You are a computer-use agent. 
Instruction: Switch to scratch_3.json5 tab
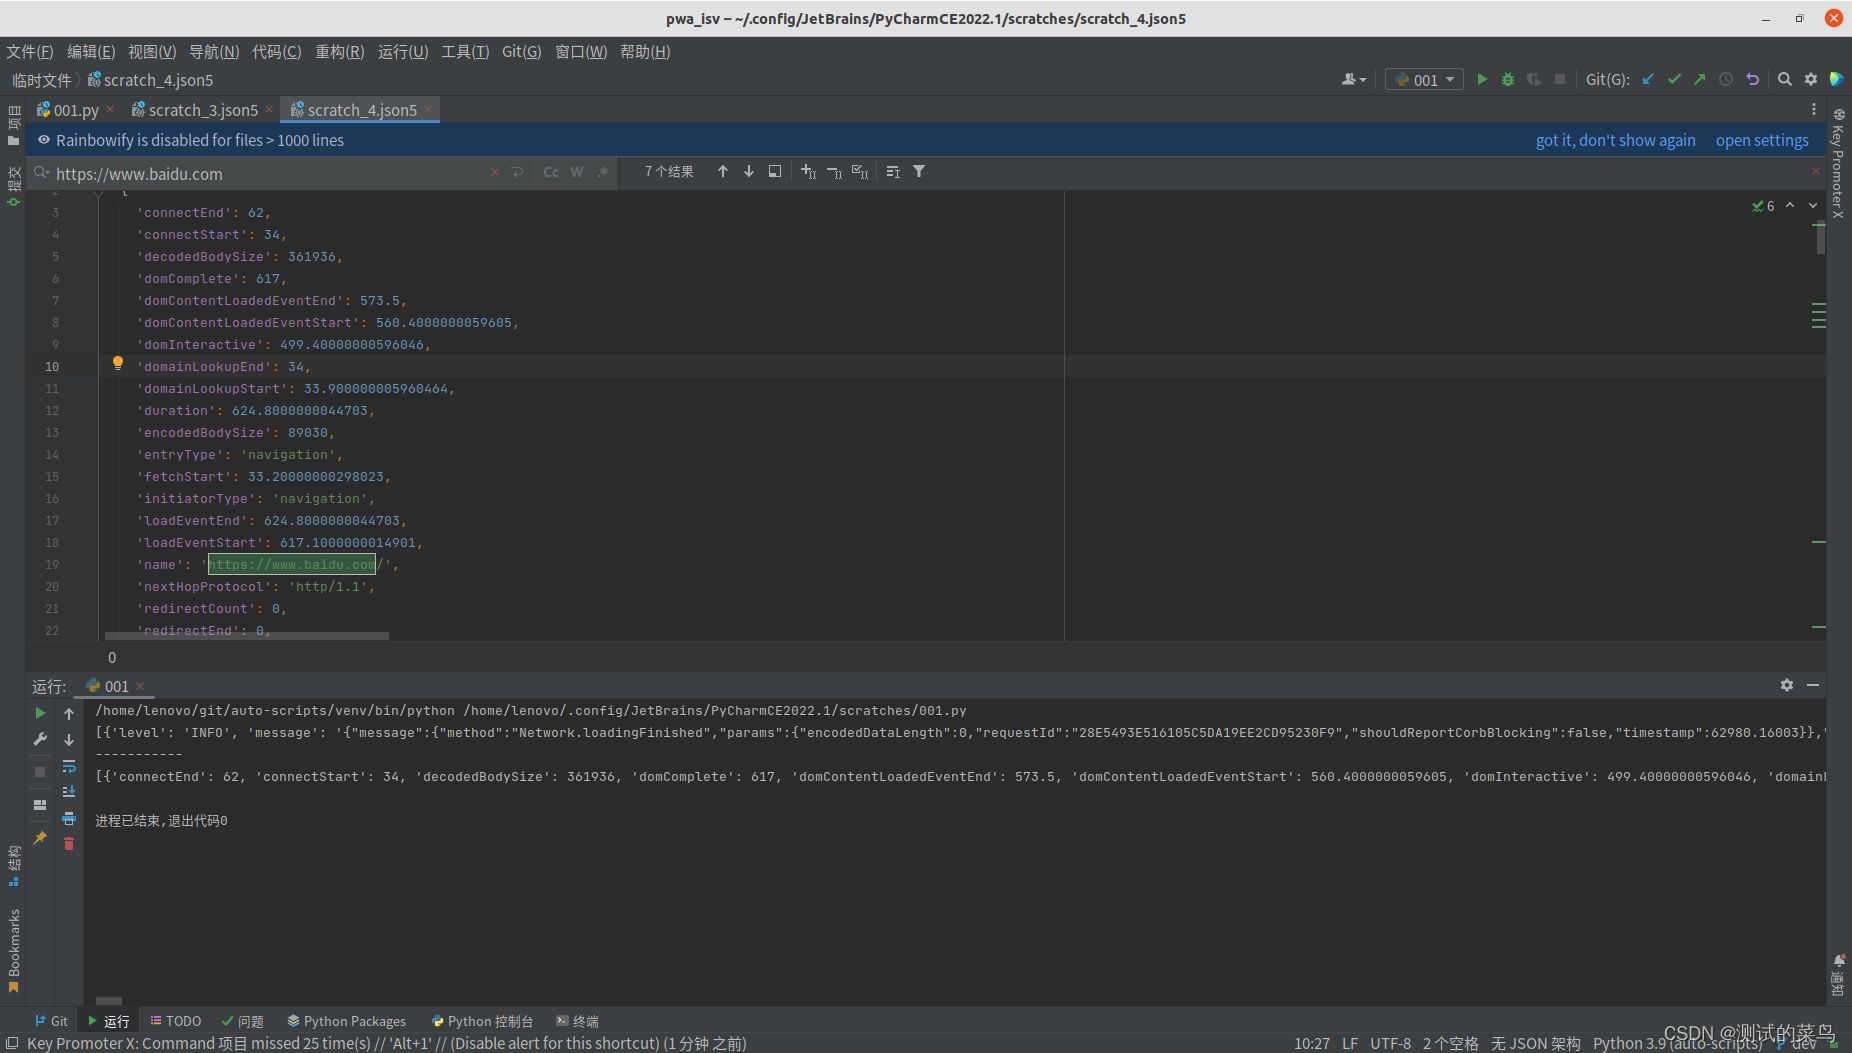[201, 110]
